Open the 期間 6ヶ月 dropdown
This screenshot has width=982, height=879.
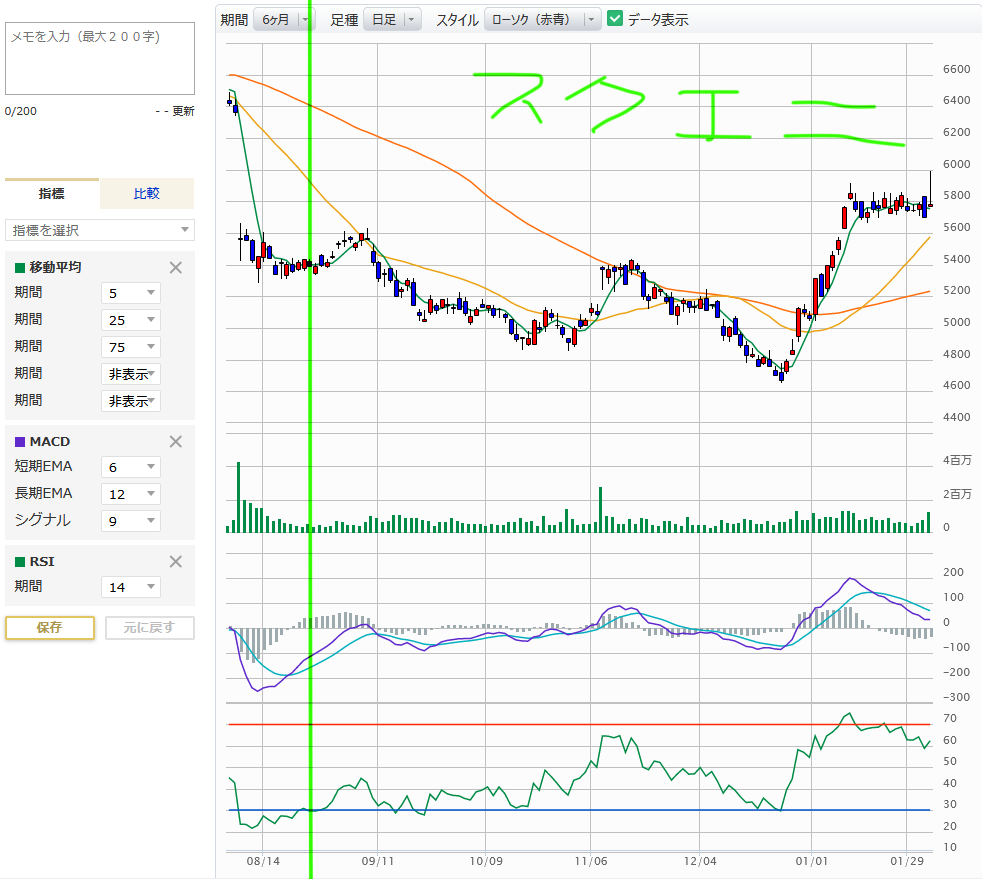click(x=283, y=19)
